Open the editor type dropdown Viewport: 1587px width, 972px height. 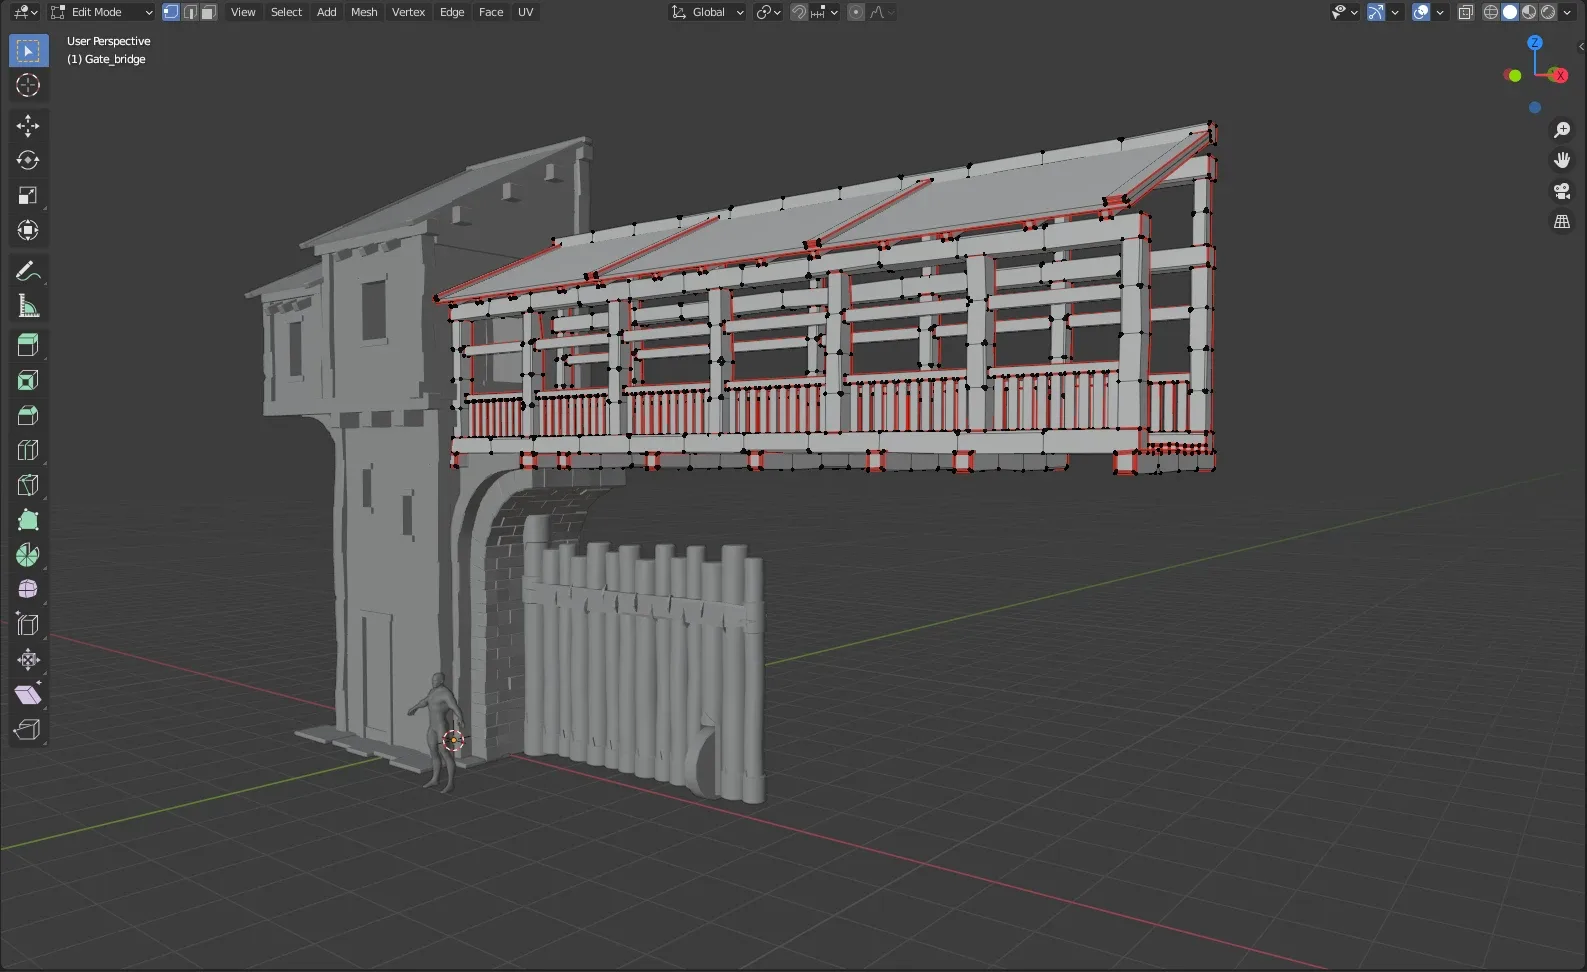click(x=24, y=12)
